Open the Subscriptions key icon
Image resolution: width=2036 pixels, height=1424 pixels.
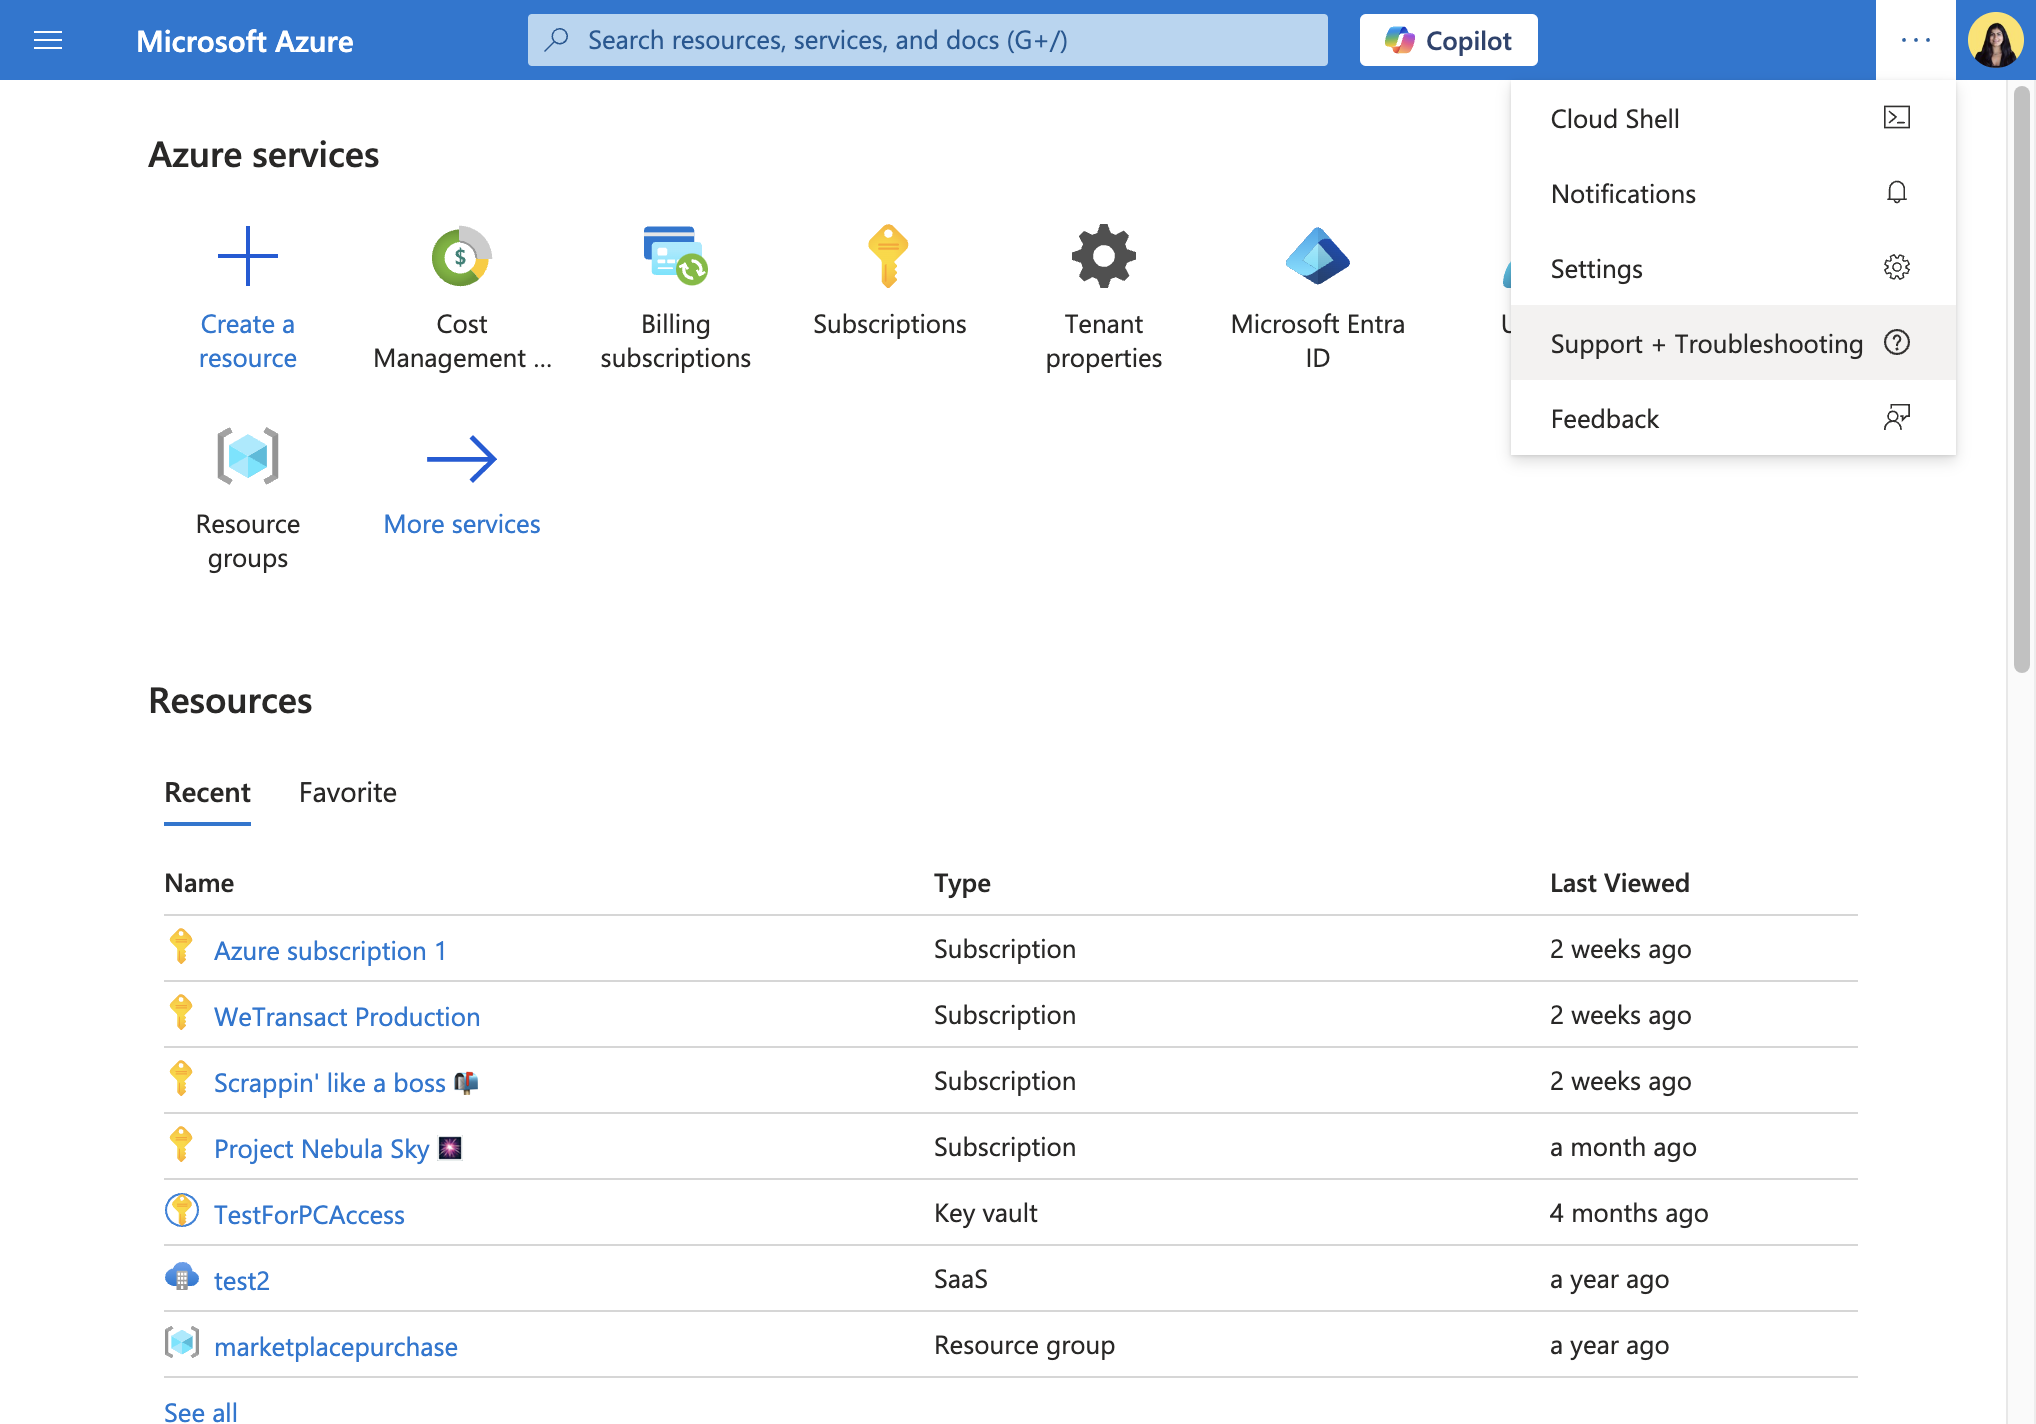[x=888, y=256]
